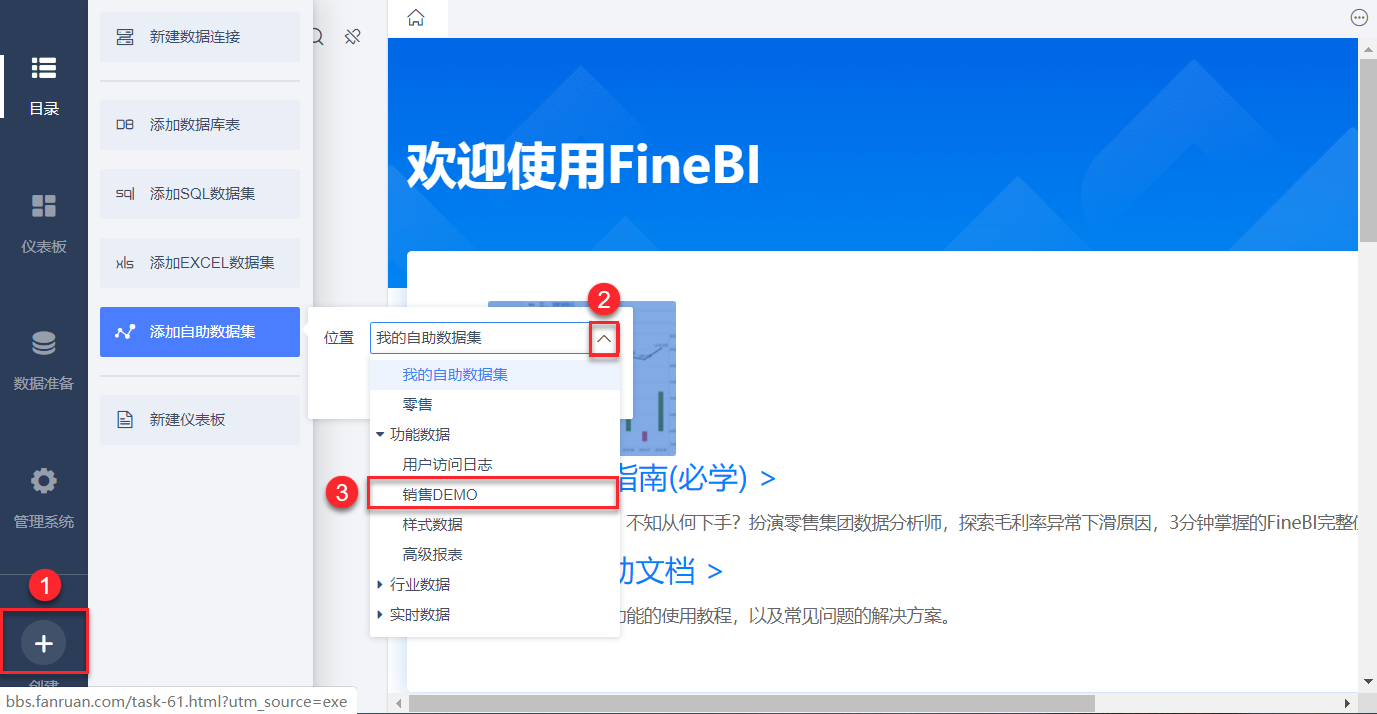
Task: Click the 欢迎使用FineBI banner heading
Action: tap(583, 166)
